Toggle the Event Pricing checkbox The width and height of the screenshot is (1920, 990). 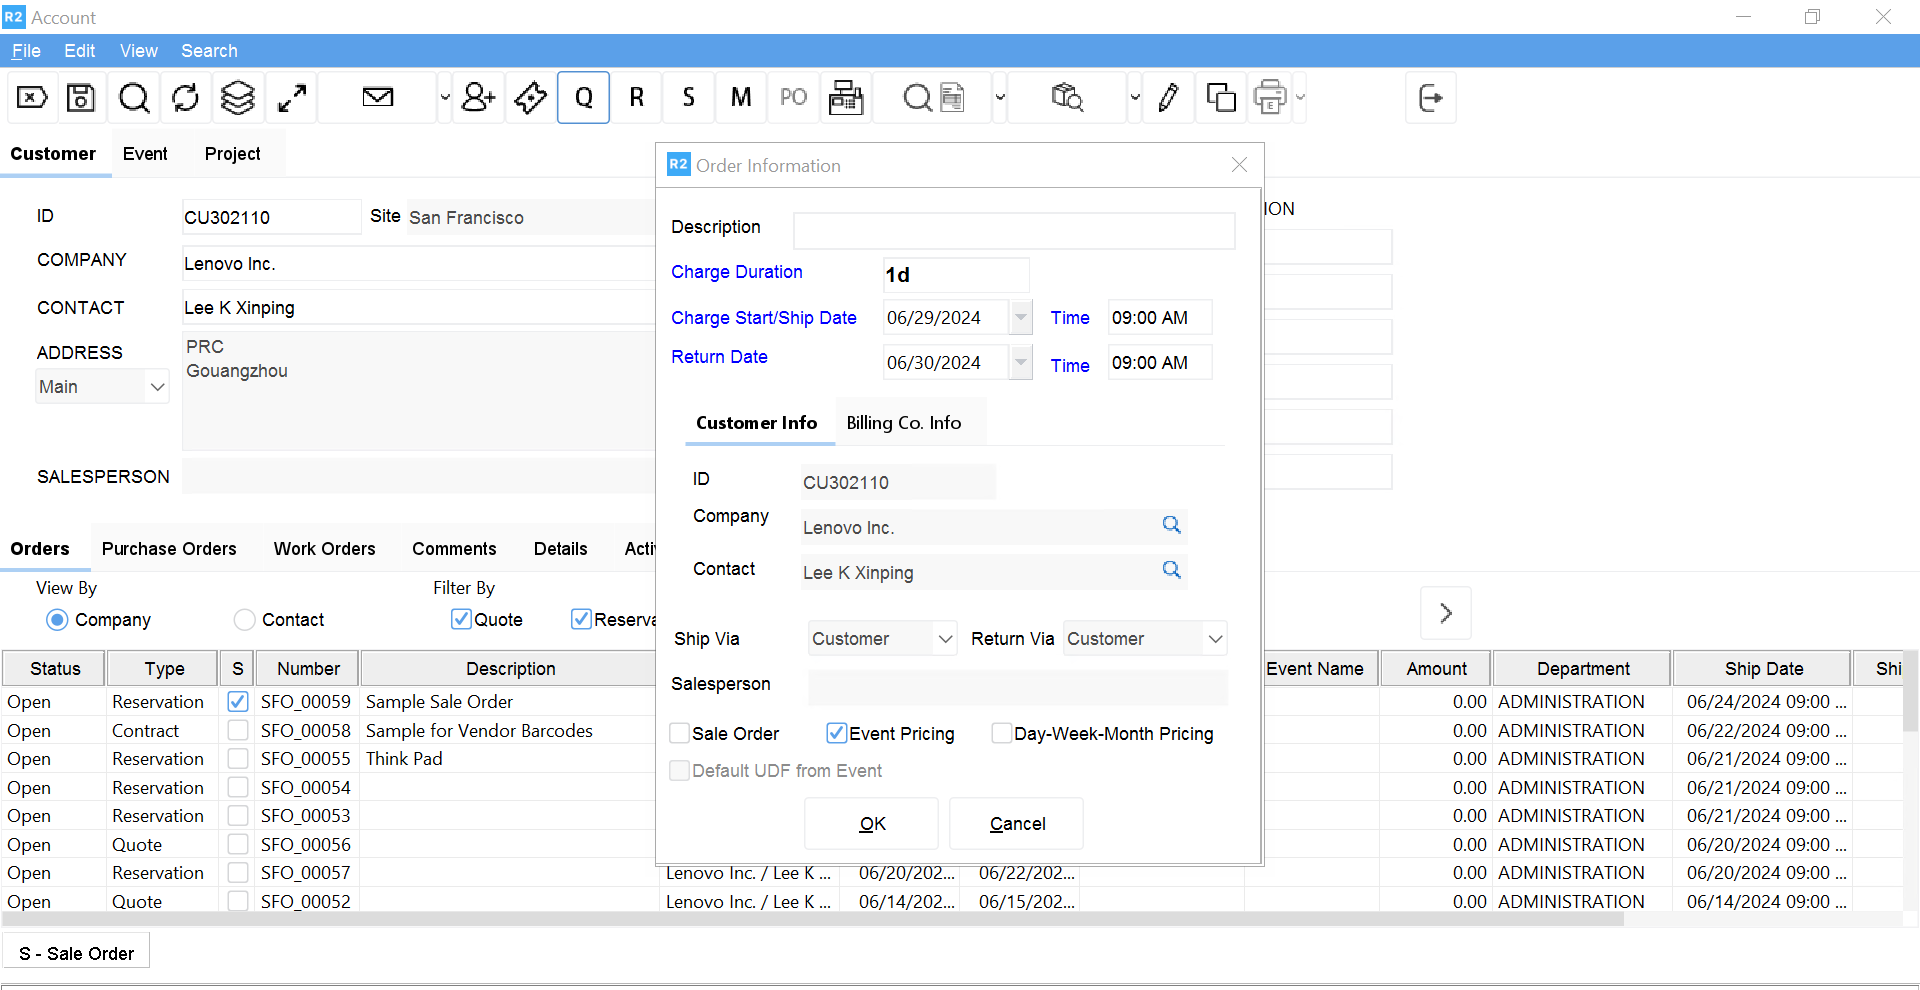pos(837,733)
